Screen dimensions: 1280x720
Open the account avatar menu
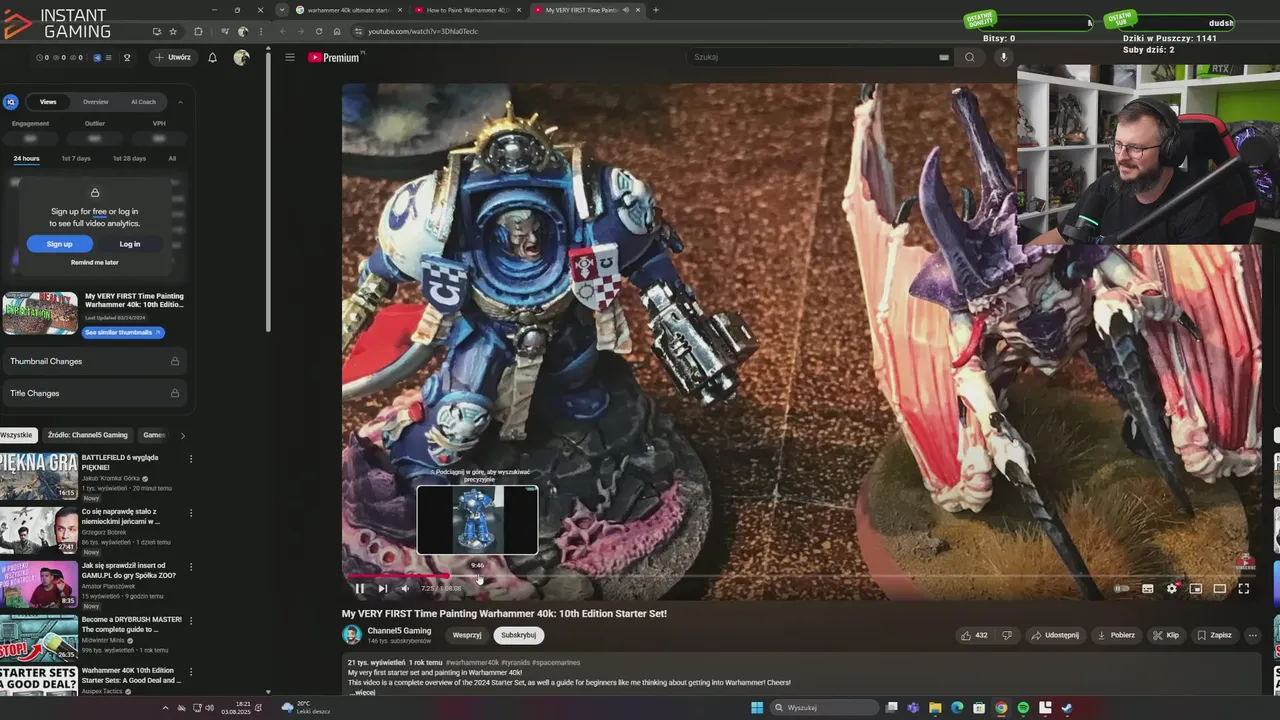click(x=241, y=57)
